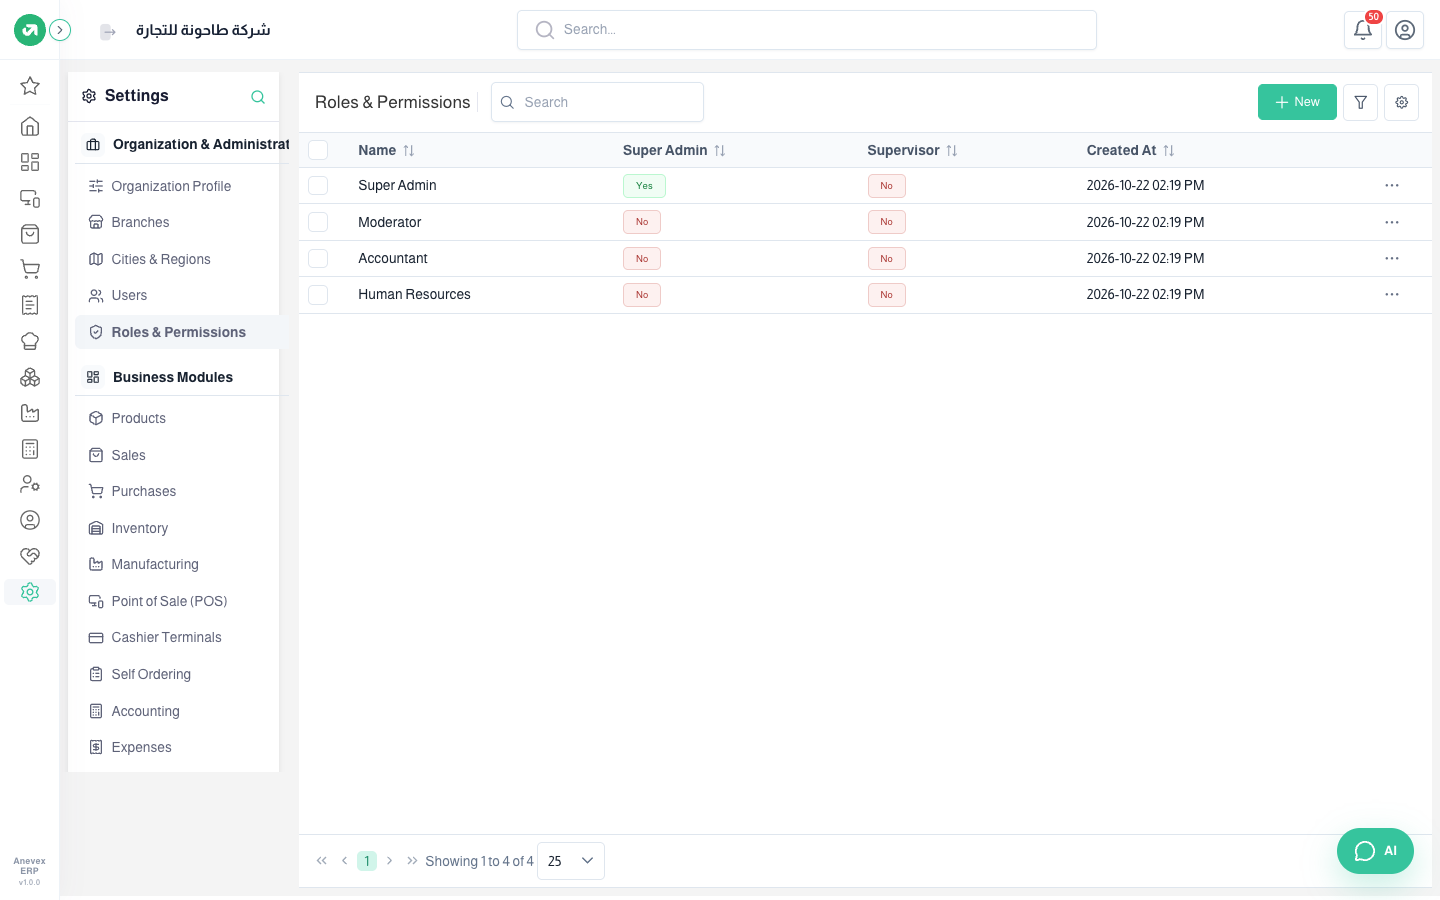Select the Super Admin row checkbox

(318, 186)
